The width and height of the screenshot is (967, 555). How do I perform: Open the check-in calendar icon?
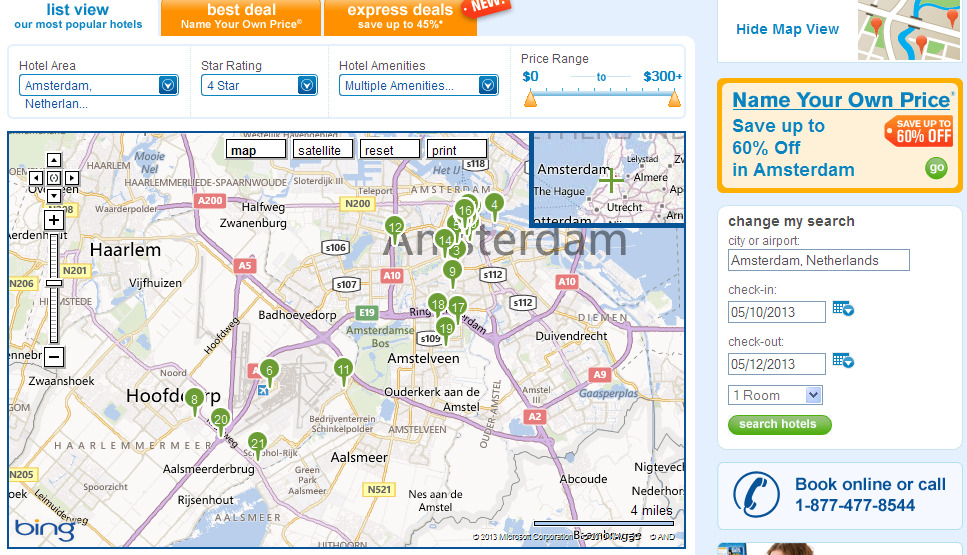tap(842, 308)
